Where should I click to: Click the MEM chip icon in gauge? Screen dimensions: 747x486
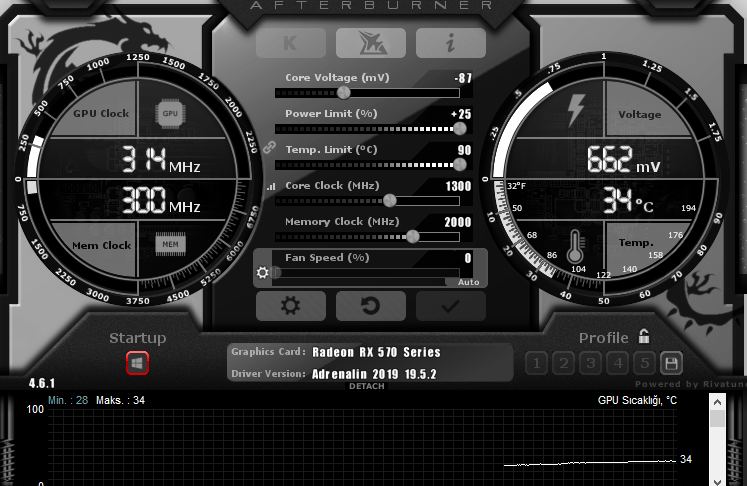170,244
